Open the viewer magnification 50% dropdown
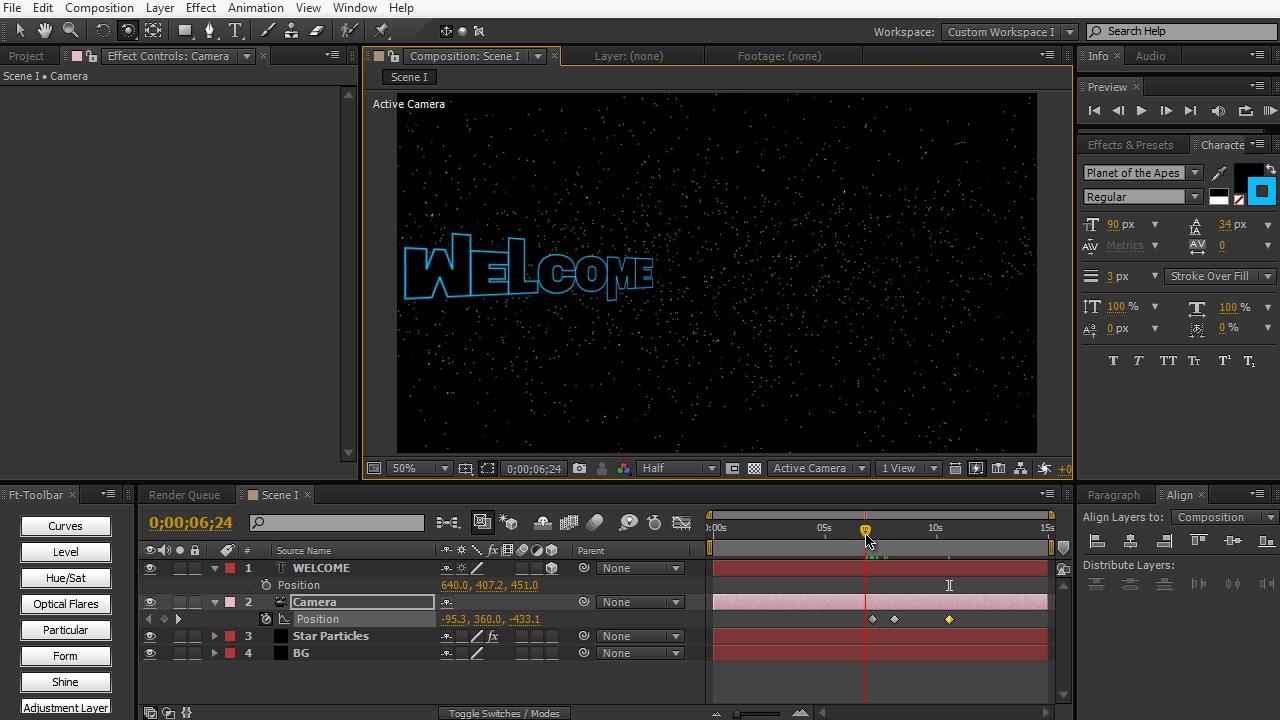Screen dimensions: 1280x720 click(x=420, y=468)
